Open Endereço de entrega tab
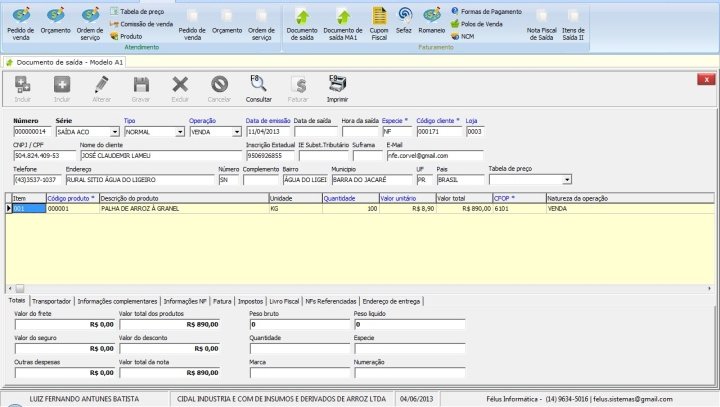Viewport: 720px width, 407px height. tap(391, 301)
